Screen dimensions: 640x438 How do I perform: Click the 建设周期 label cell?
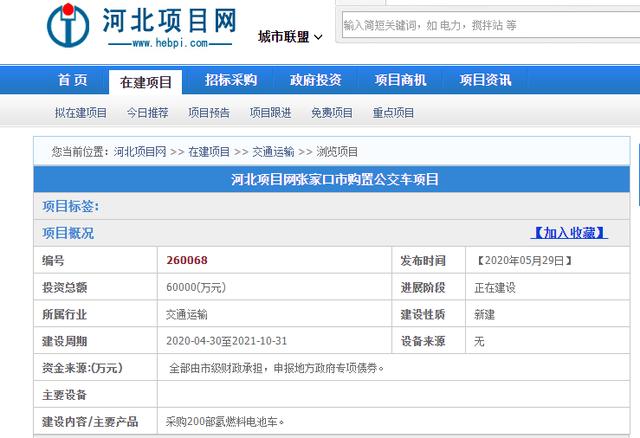[96, 341]
